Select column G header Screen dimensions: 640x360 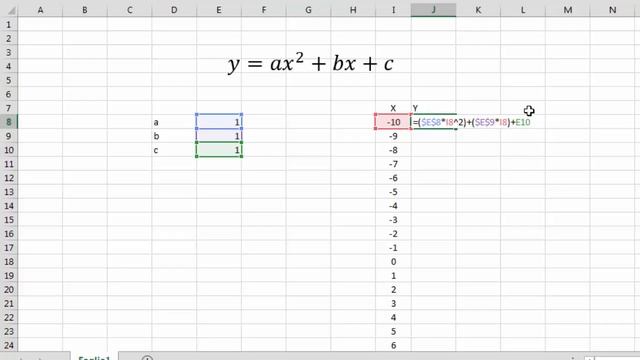pos(308,10)
